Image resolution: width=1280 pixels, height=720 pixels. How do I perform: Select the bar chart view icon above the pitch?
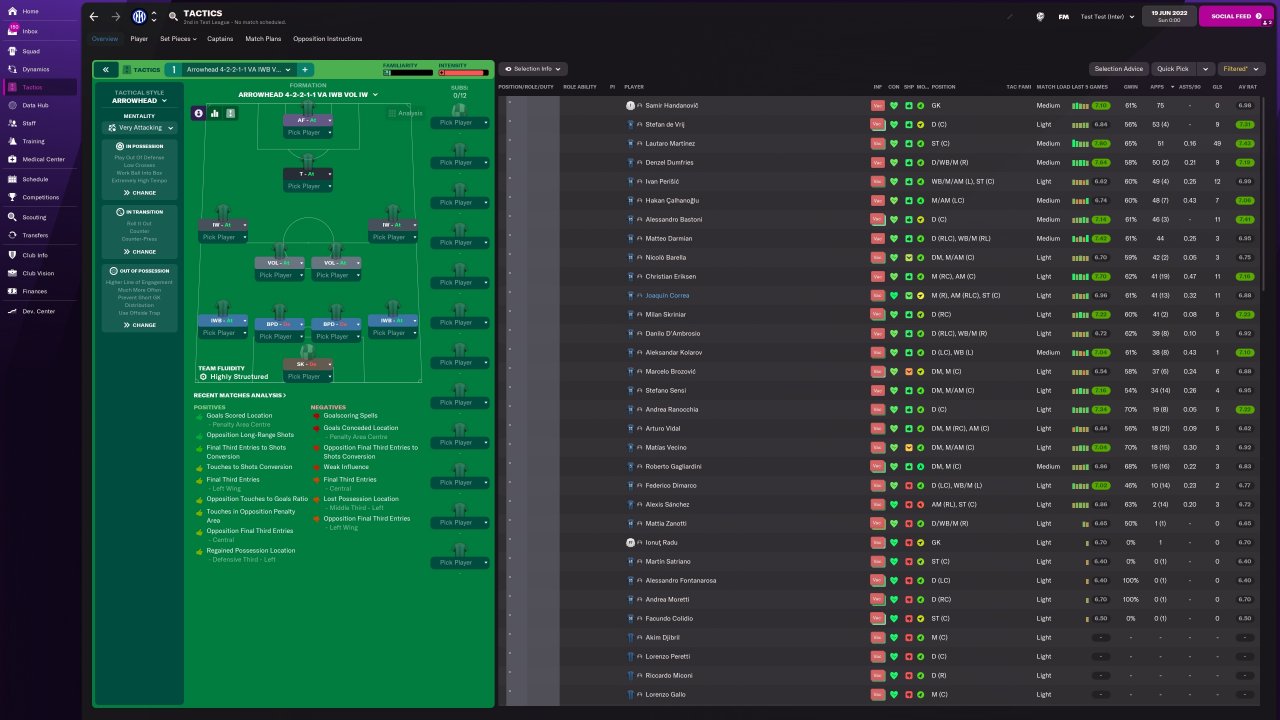pos(215,113)
